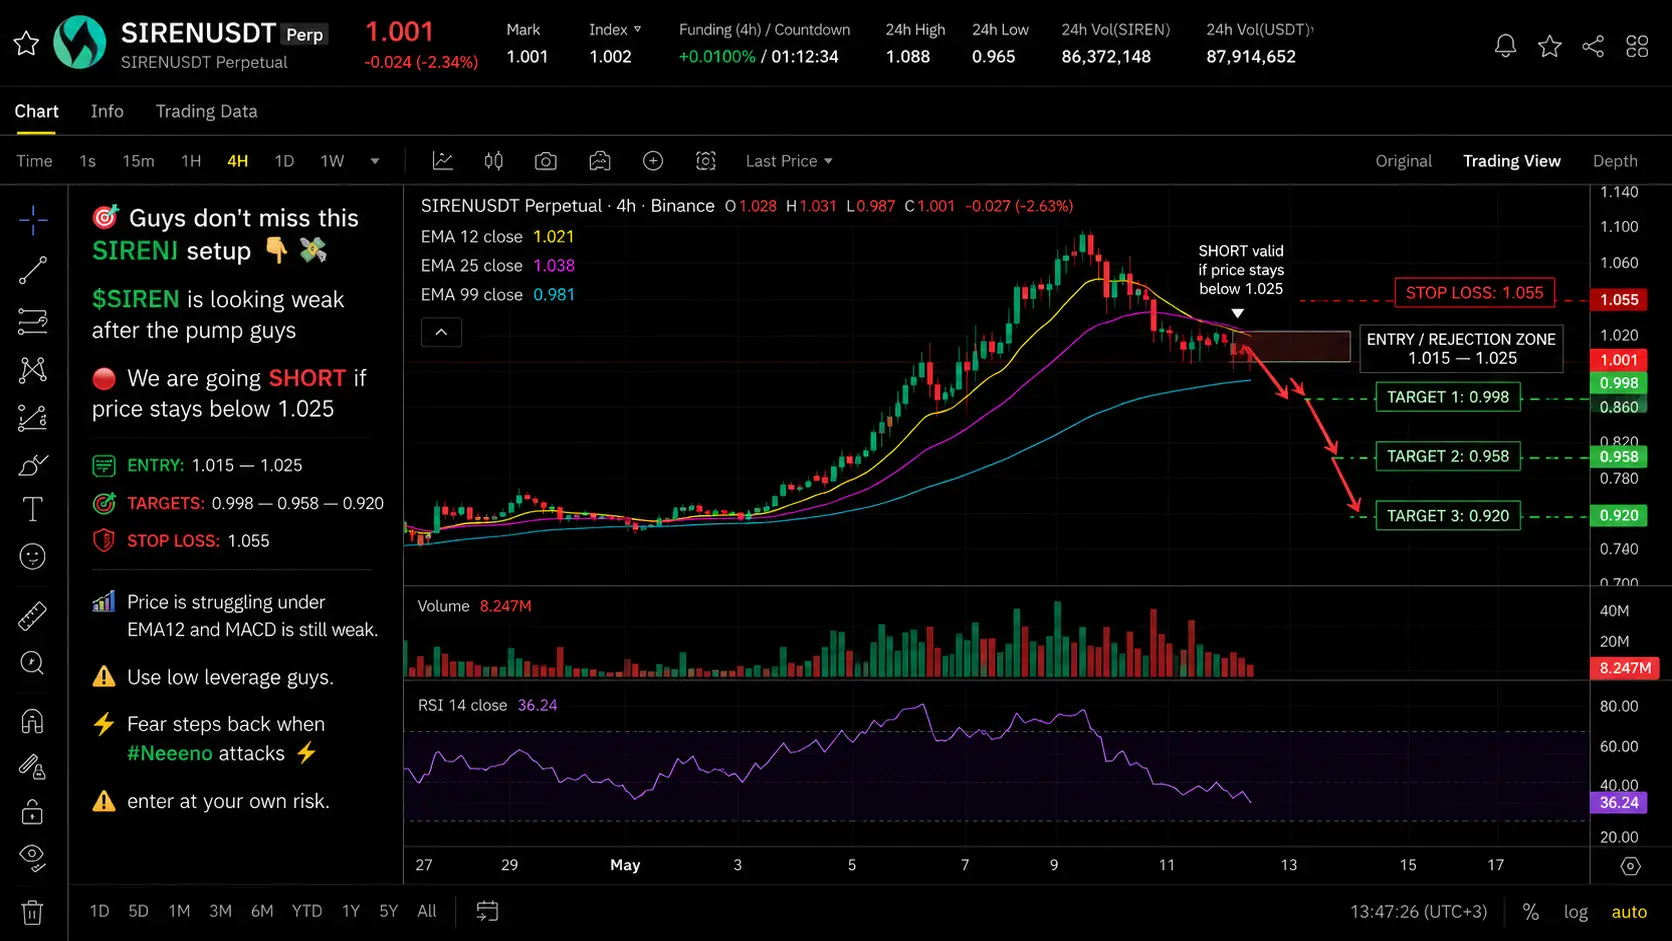1672x941 pixels.
Task: Click the star icon beside the bell
Action: coord(1550,46)
